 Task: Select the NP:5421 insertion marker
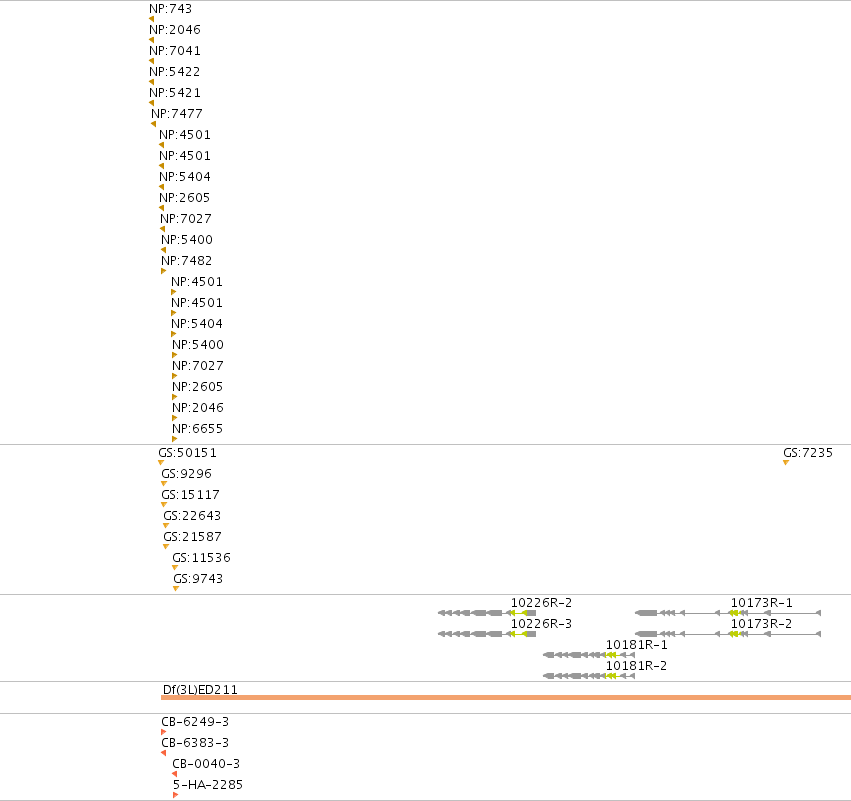point(151,103)
